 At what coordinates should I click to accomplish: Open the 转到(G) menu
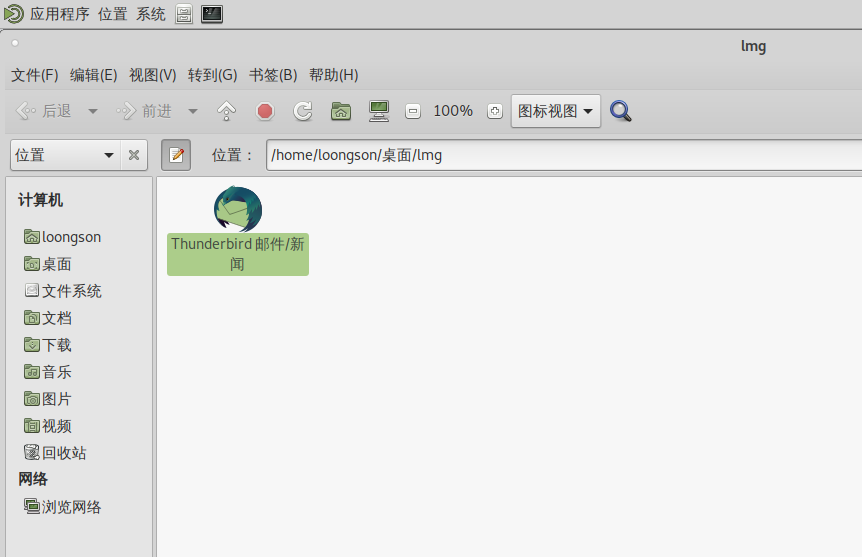(x=213, y=75)
